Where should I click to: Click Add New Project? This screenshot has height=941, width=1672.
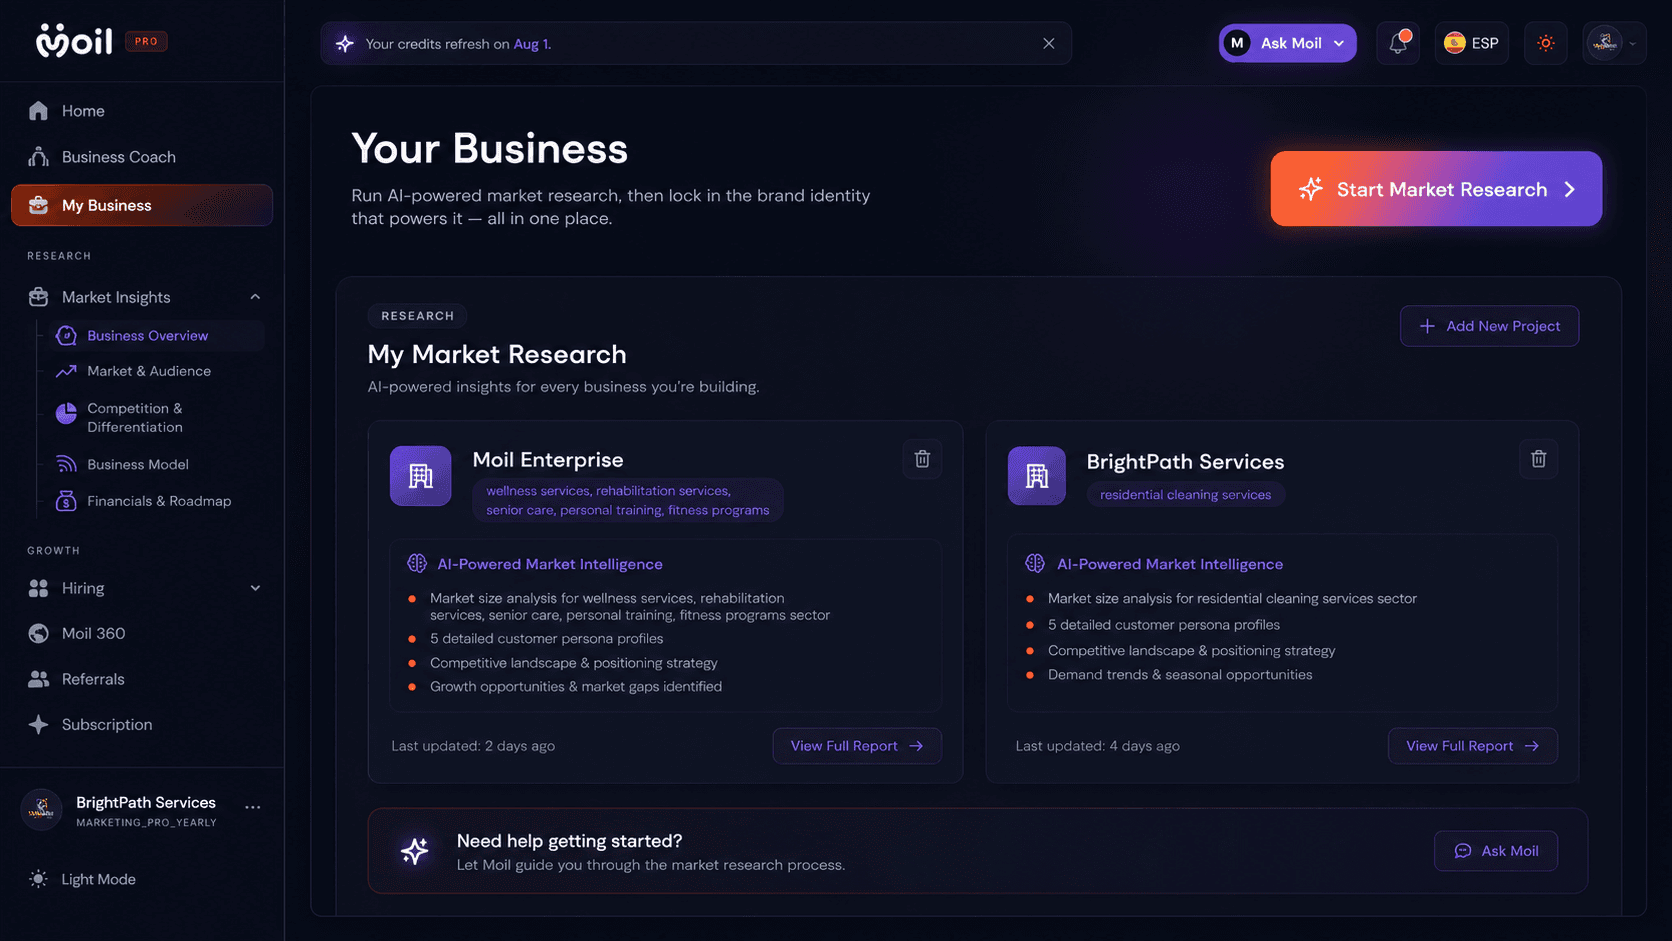click(x=1489, y=326)
